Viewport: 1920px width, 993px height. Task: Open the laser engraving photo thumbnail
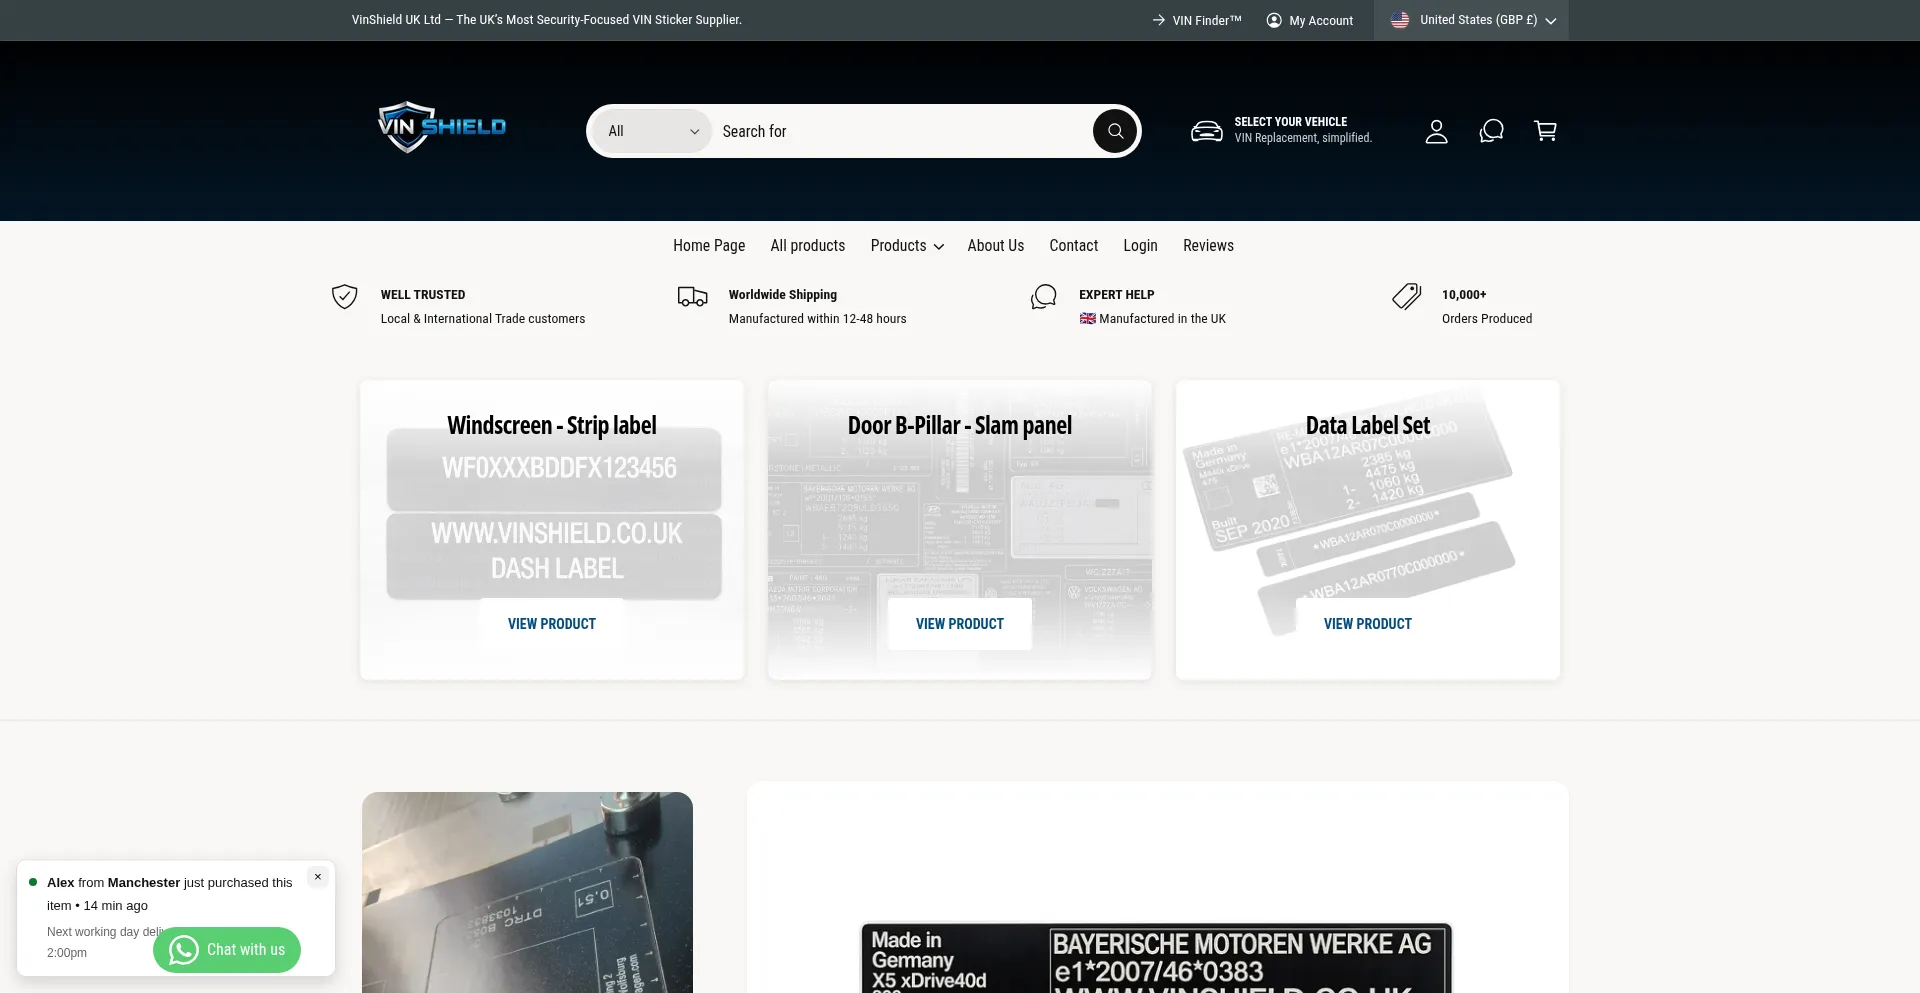click(527, 892)
